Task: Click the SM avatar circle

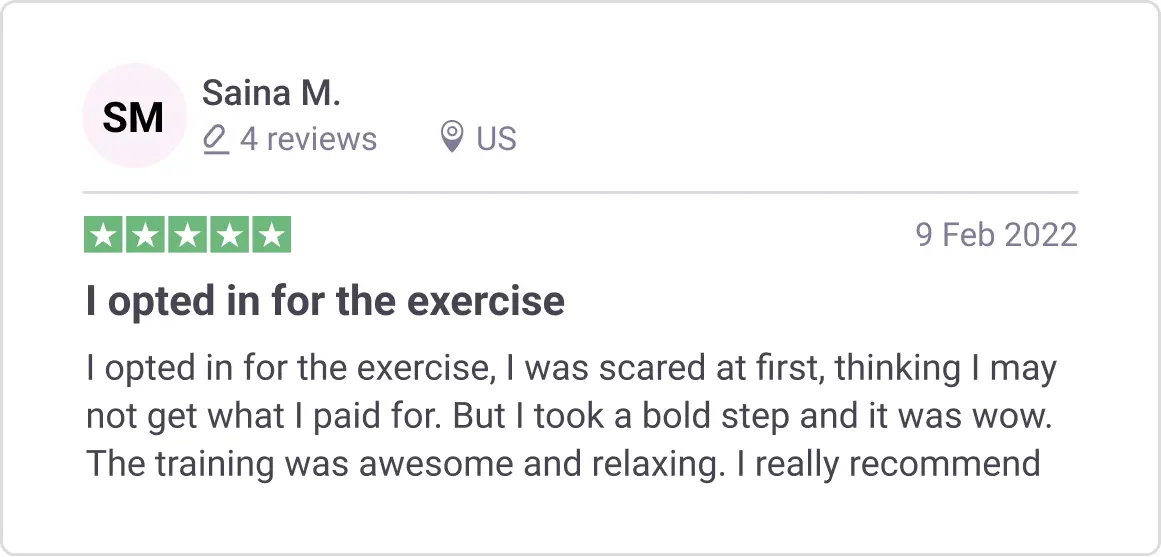Action: point(133,118)
